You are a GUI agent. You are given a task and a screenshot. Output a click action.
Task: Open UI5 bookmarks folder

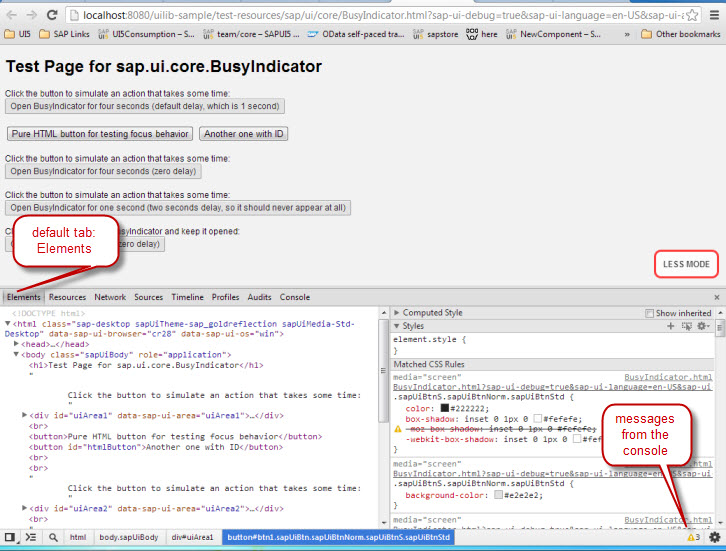[x=17, y=34]
